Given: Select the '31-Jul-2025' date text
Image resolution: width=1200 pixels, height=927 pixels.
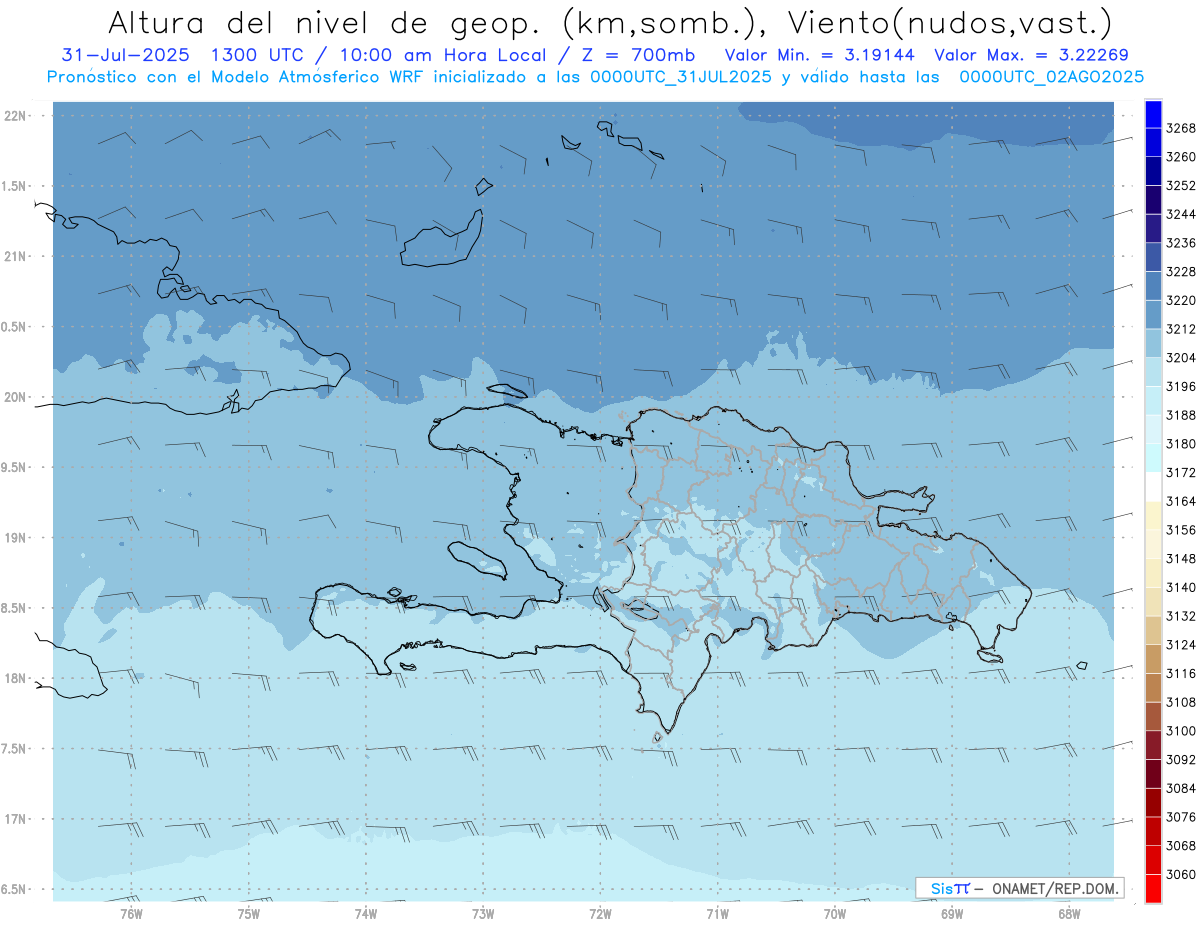Looking at the screenshot, I should (x=127, y=55).
